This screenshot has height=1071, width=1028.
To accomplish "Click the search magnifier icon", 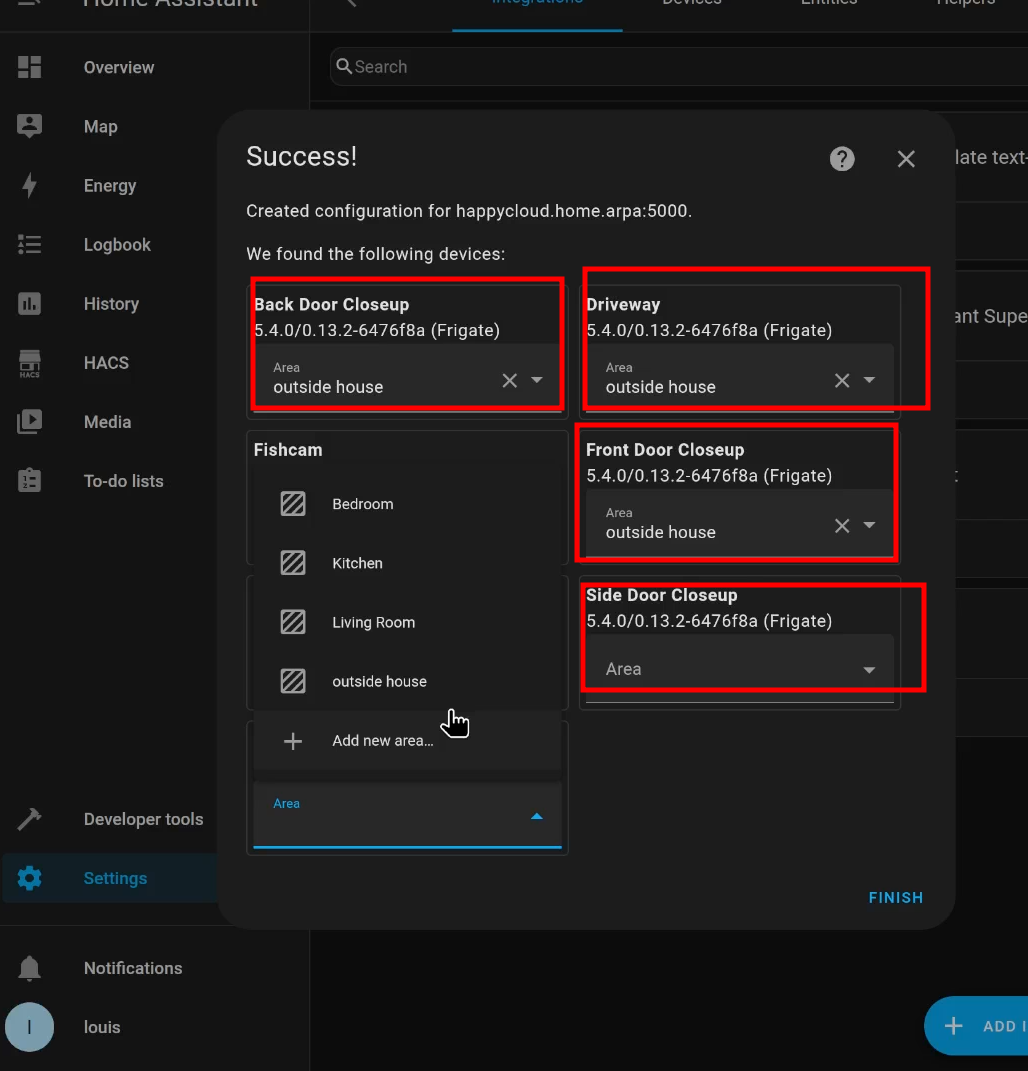I will 344,66.
